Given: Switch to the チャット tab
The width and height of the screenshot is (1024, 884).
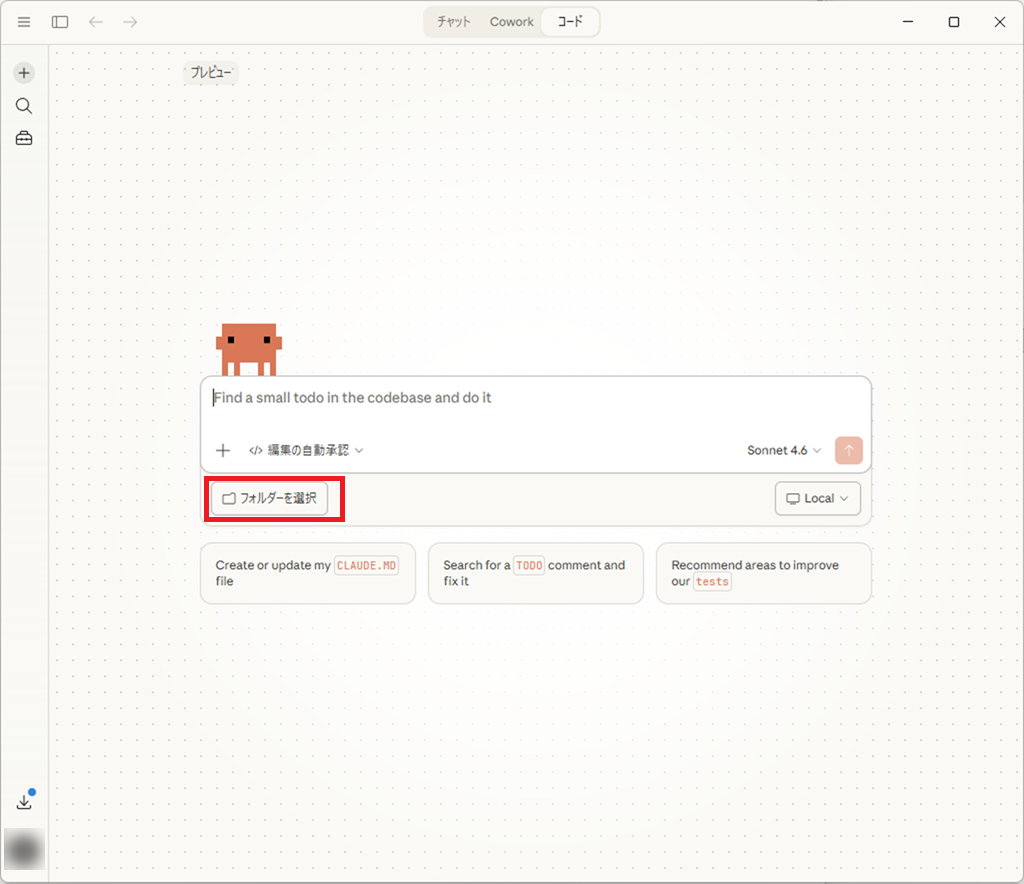Looking at the screenshot, I should [453, 22].
